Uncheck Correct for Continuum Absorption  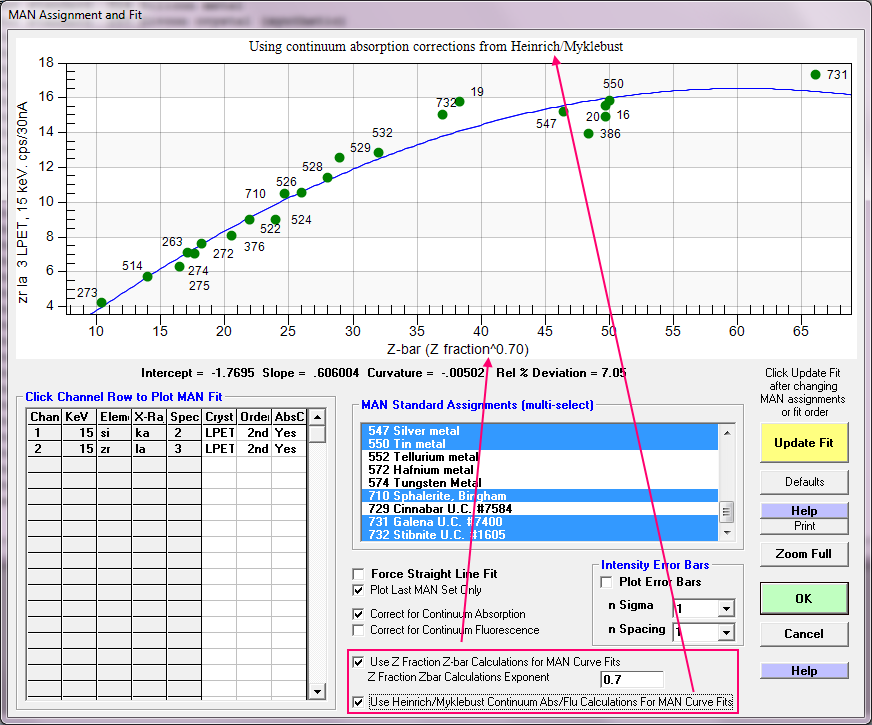[359, 614]
